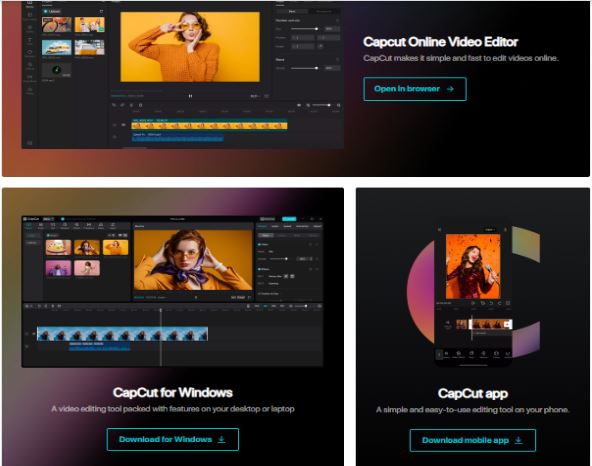592x466 pixels.
Task: Select the blue-sky video clip on Windows timeline
Action: (122, 334)
